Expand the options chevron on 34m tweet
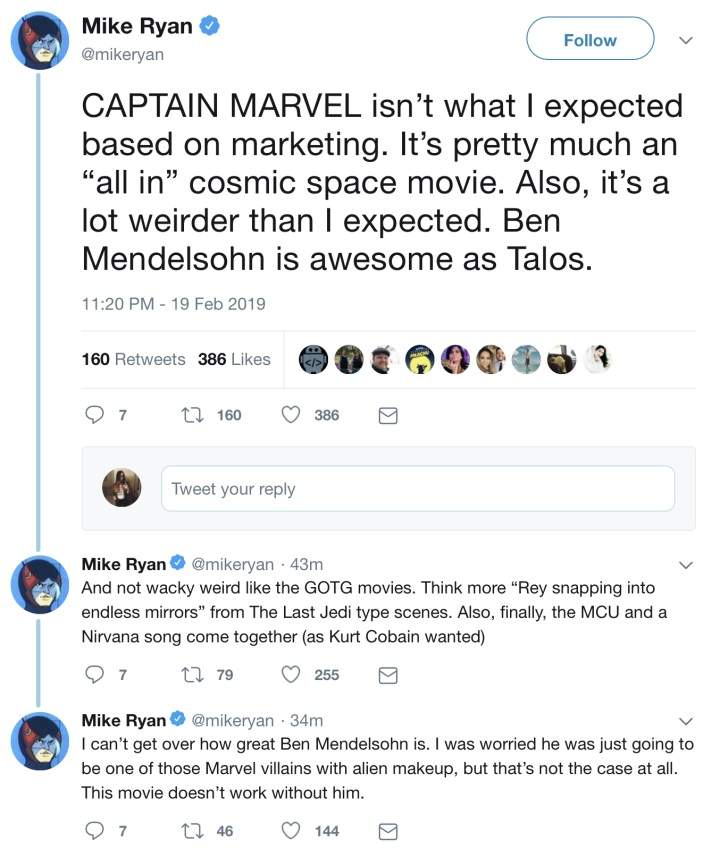This screenshot has width=720, height=849. pos(685,721)
